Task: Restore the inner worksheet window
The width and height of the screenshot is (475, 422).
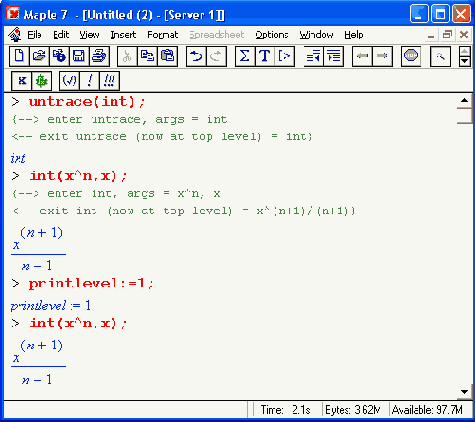Action: [x=447, y=35]
